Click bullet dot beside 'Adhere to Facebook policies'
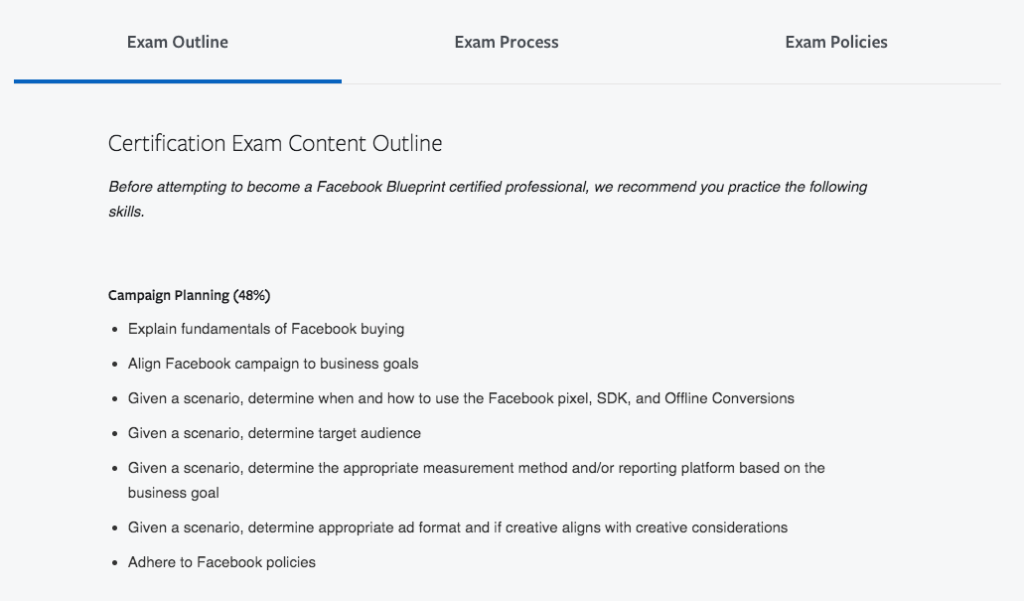The image size is (1024, 601). tap(115, 562)
